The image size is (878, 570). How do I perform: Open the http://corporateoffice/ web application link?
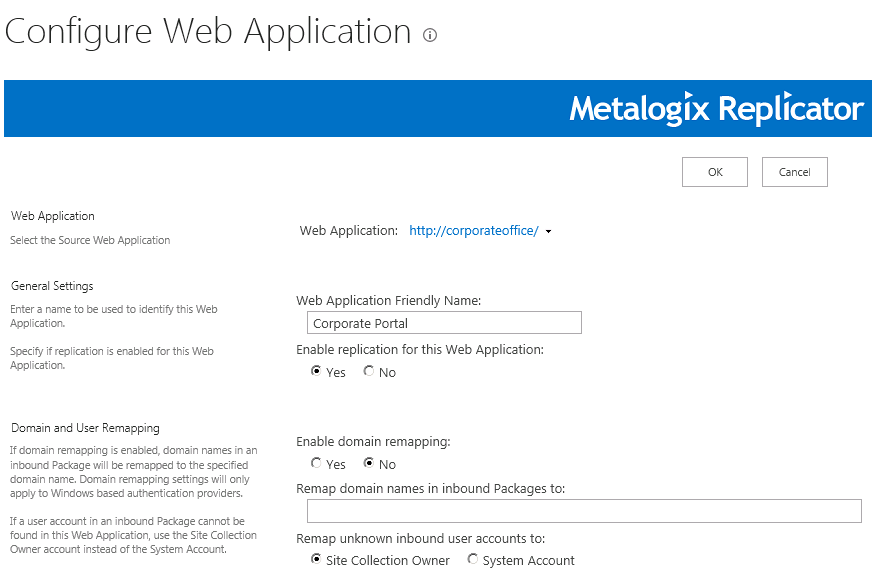(474, 231)
